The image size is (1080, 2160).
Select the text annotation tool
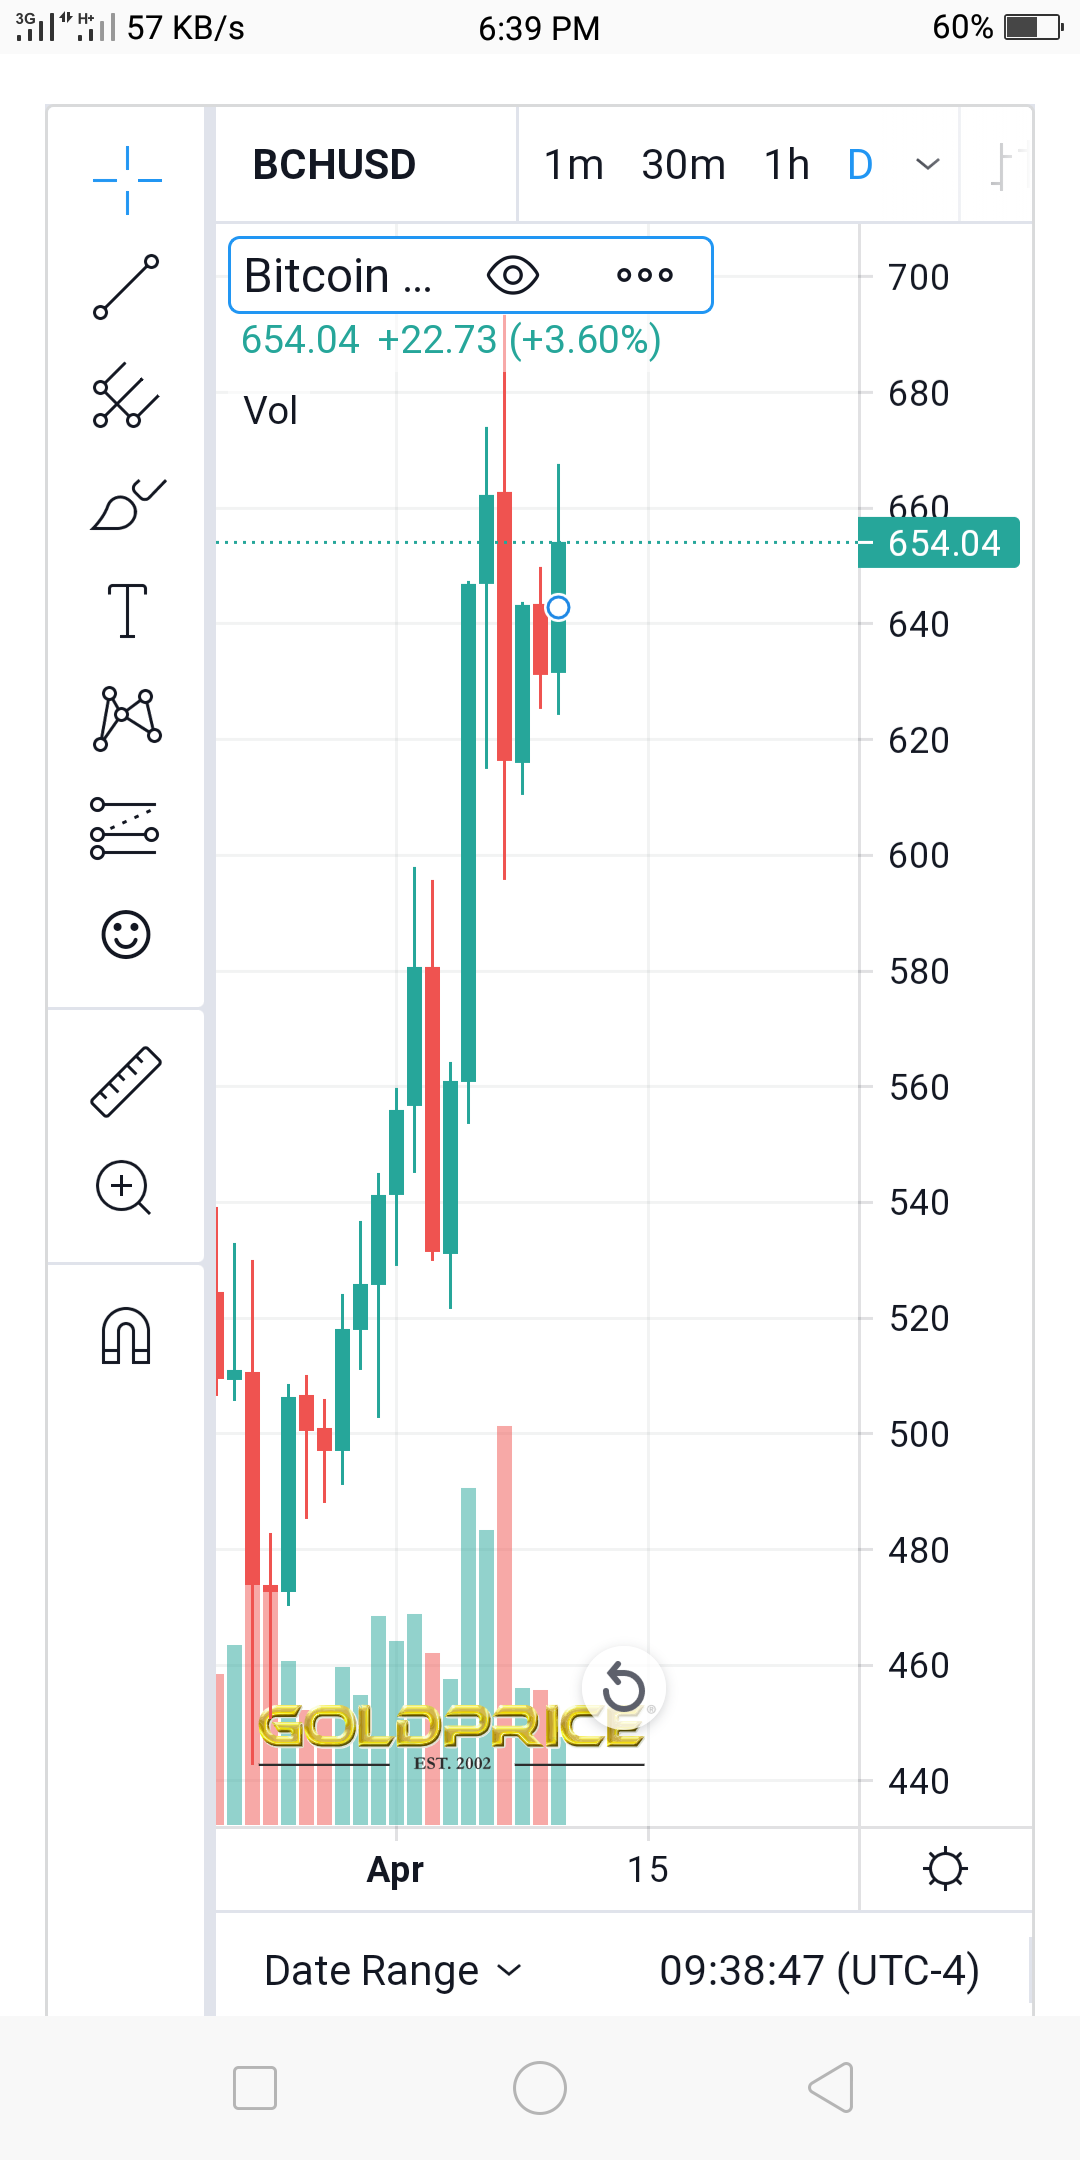tap(127, 611)
